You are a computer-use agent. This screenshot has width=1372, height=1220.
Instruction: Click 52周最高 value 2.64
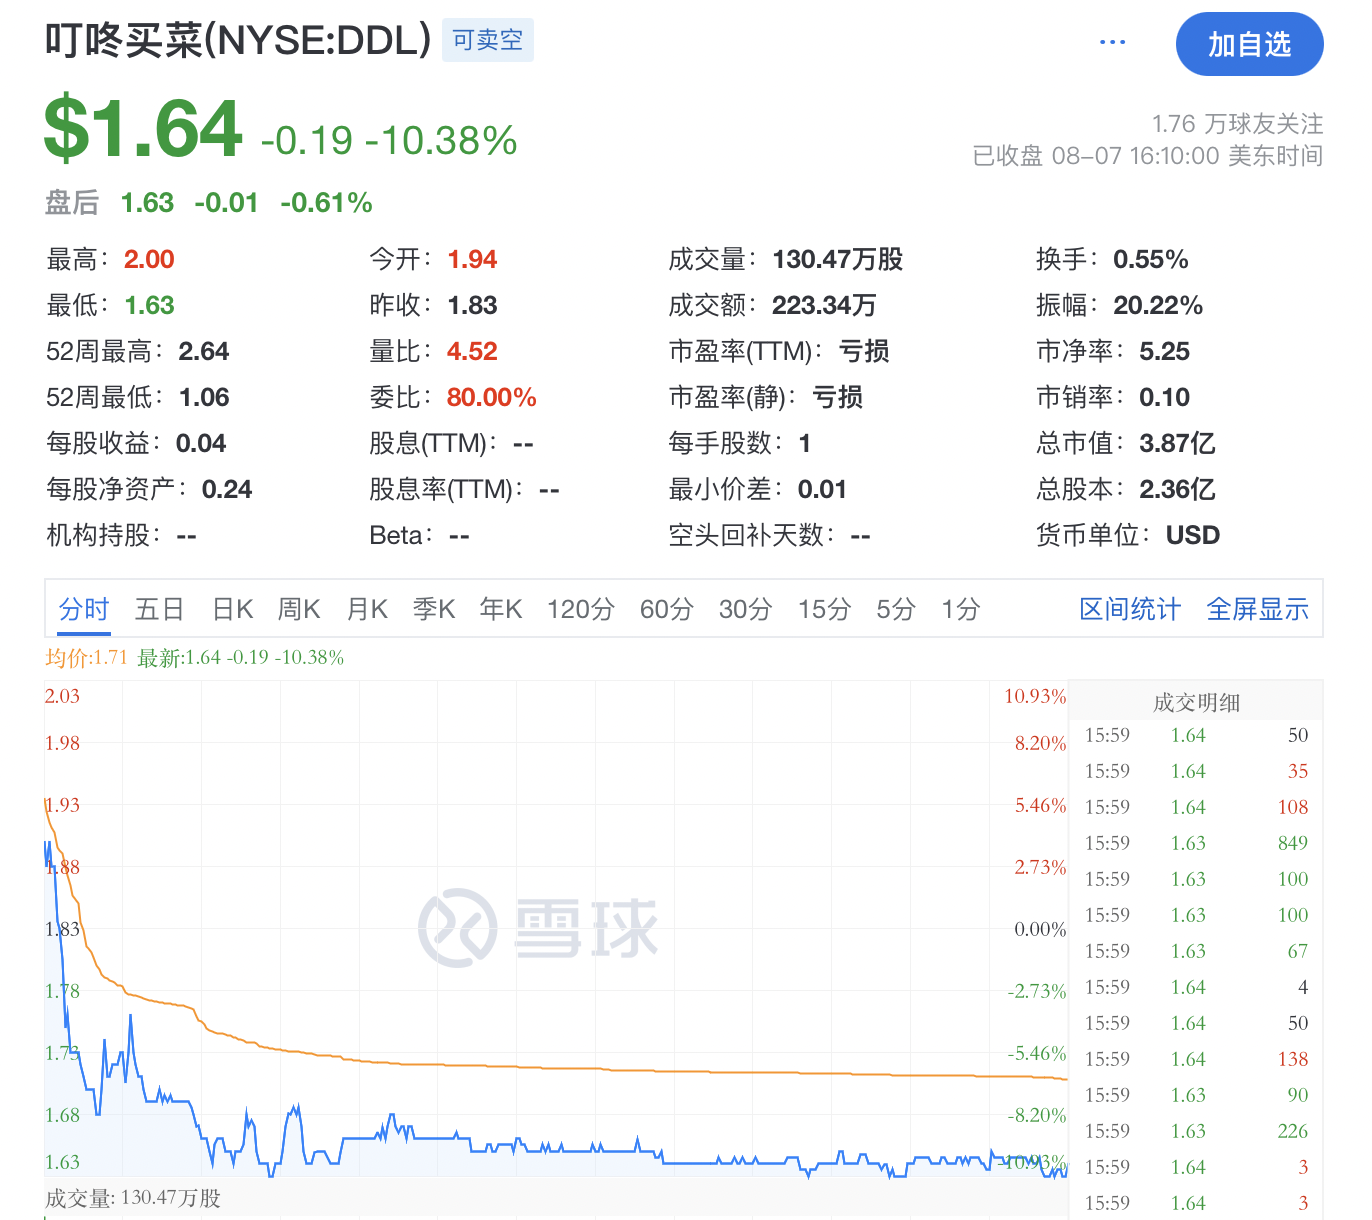[x=204, y=351]
